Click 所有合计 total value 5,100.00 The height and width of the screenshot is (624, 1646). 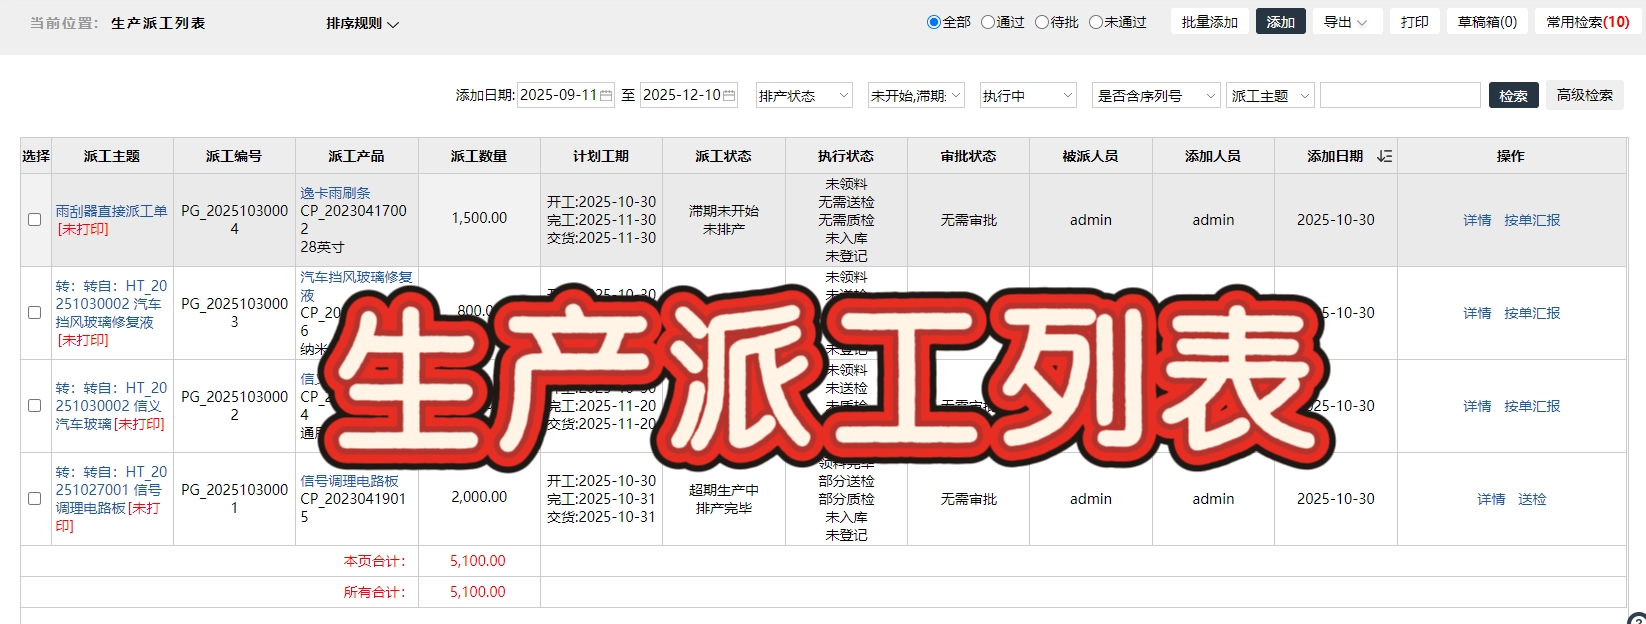(x=478, y=592)
